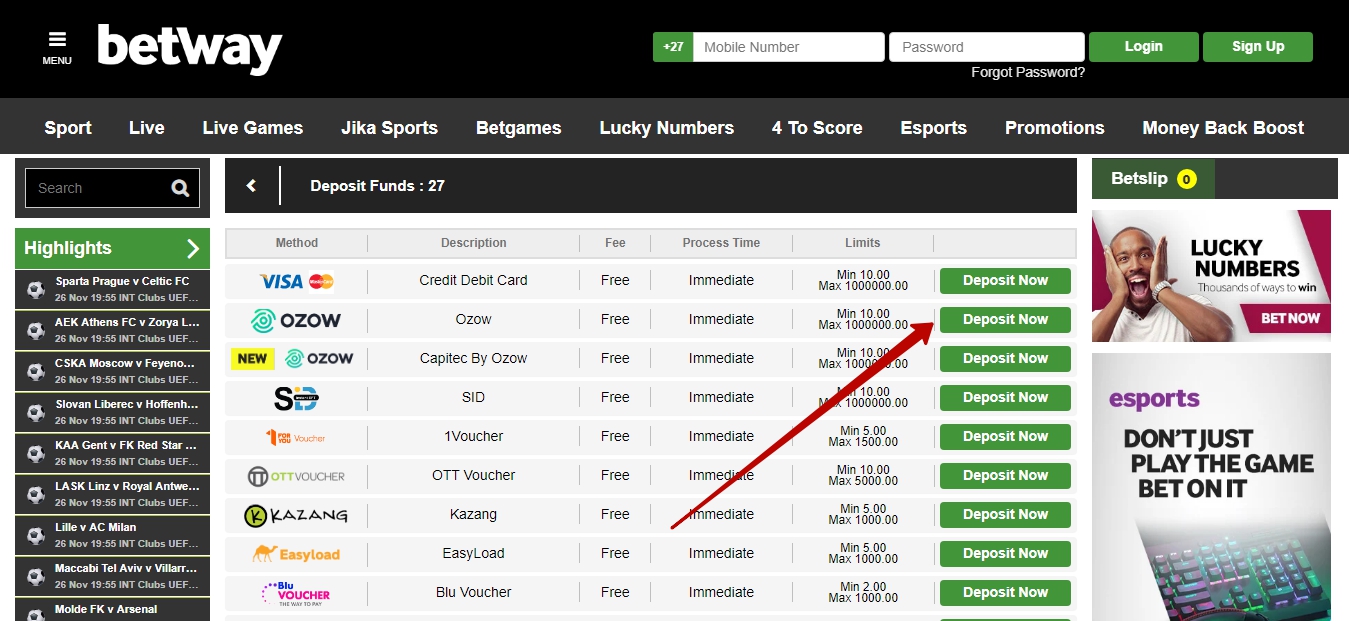The height and width of the screenshot is (621, 1349).
Task: Select Betgames in navigation
Action: (x=518, y=128)
